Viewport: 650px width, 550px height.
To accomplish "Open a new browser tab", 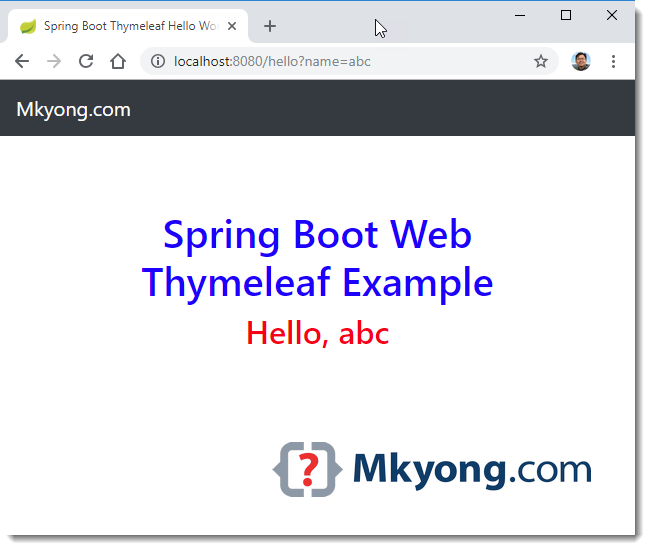I will pyautogui.click(x=270, y=26).
